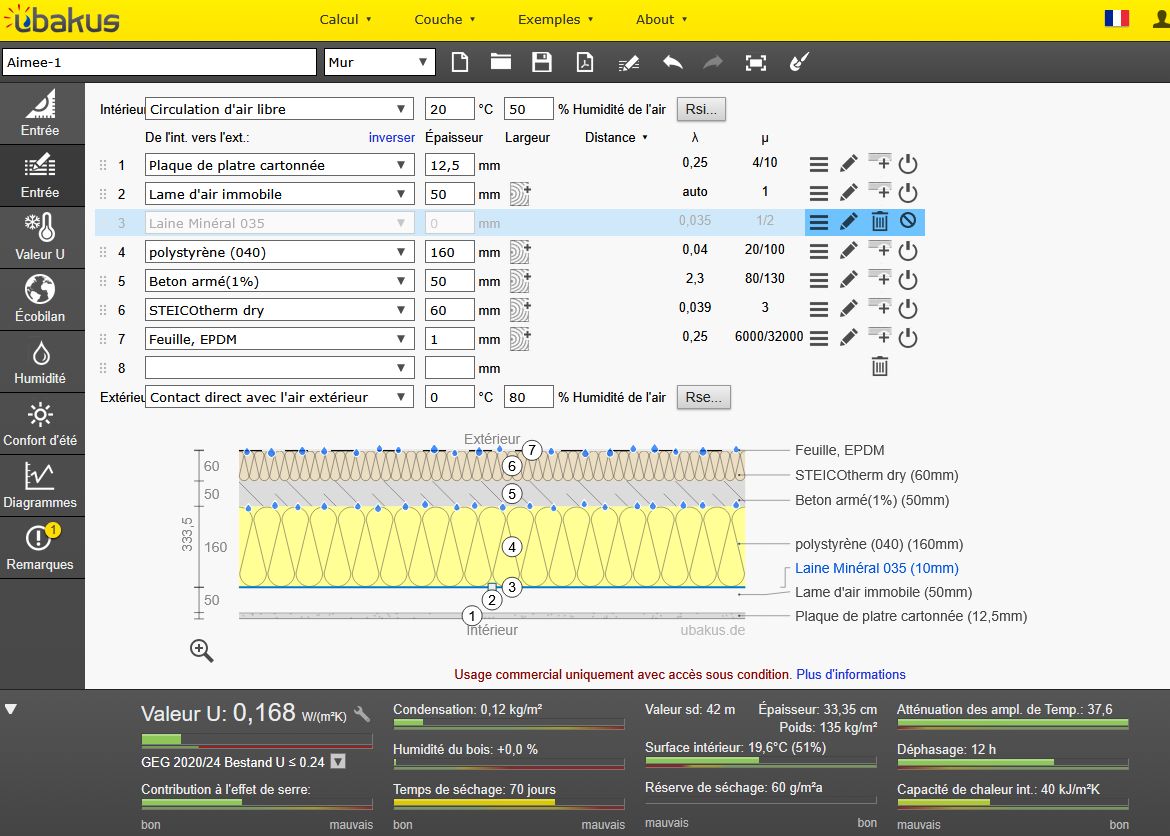Viewport: 1170px width, 836px height.
Task: Delete the Laine Minéral 035 layer
Action: (x=879, y=222)
